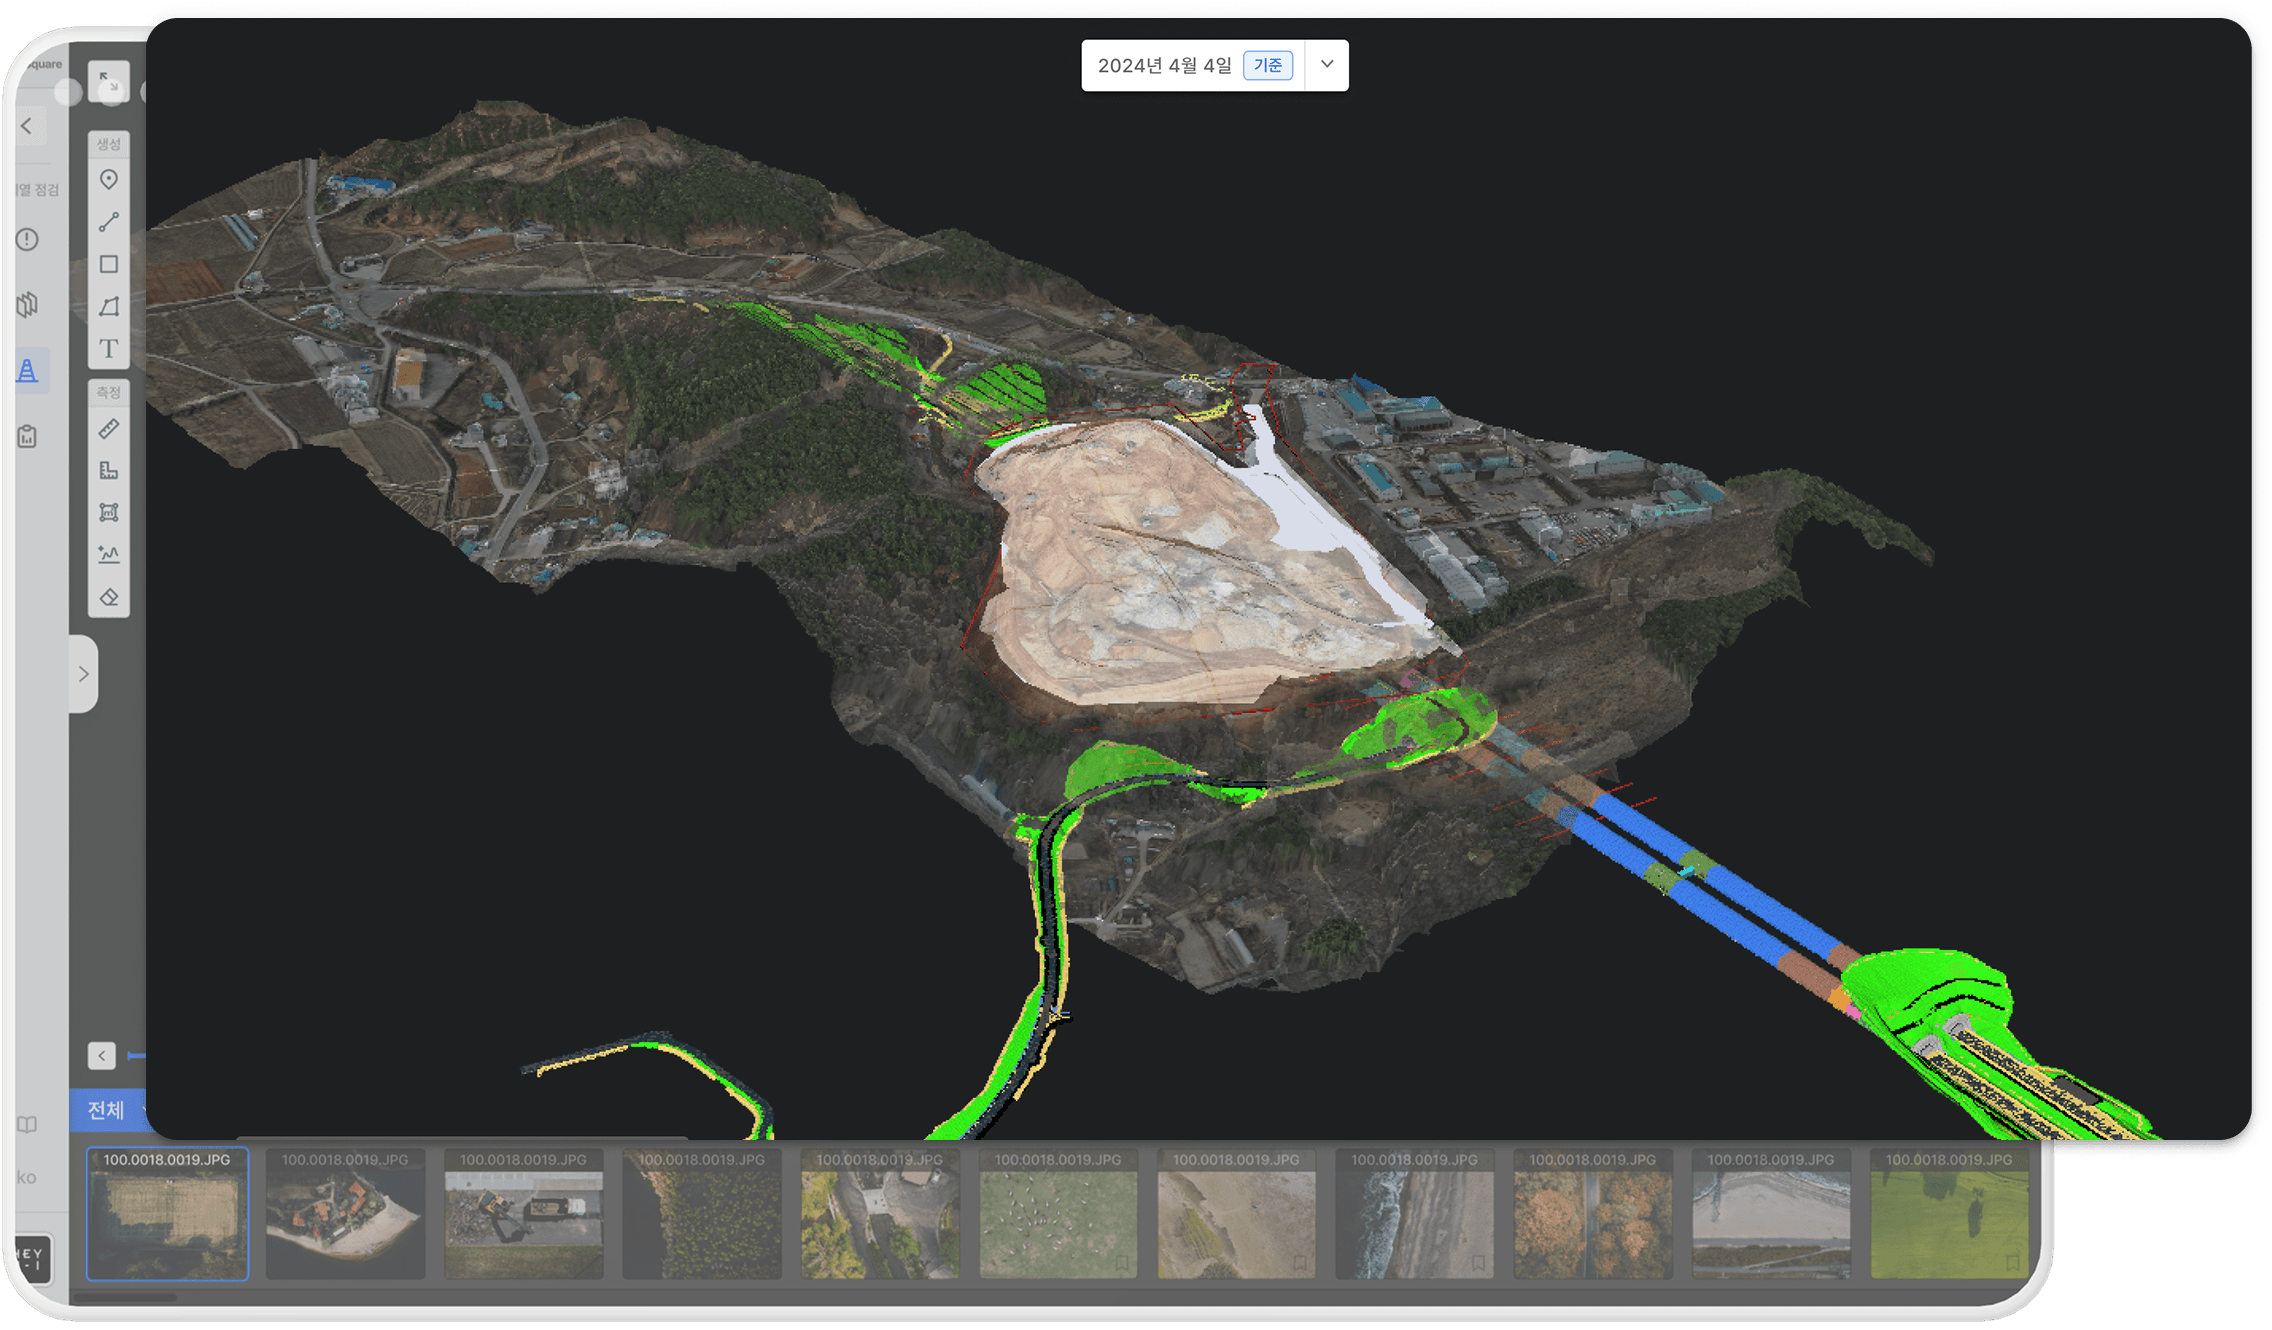Select the rectangle shape tool
Viewport: 2272px width, 1330px height.
coord(109,264)
